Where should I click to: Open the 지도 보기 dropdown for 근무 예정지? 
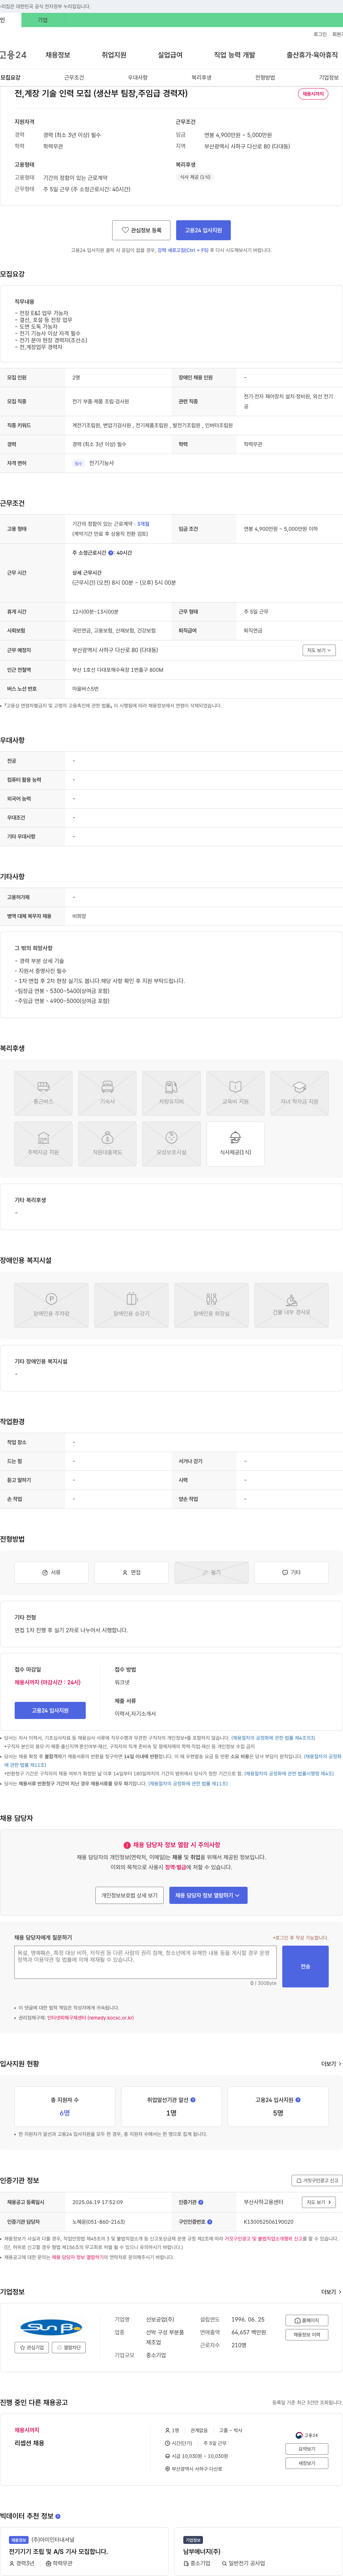pyautogui.click(x=319, y=650)
